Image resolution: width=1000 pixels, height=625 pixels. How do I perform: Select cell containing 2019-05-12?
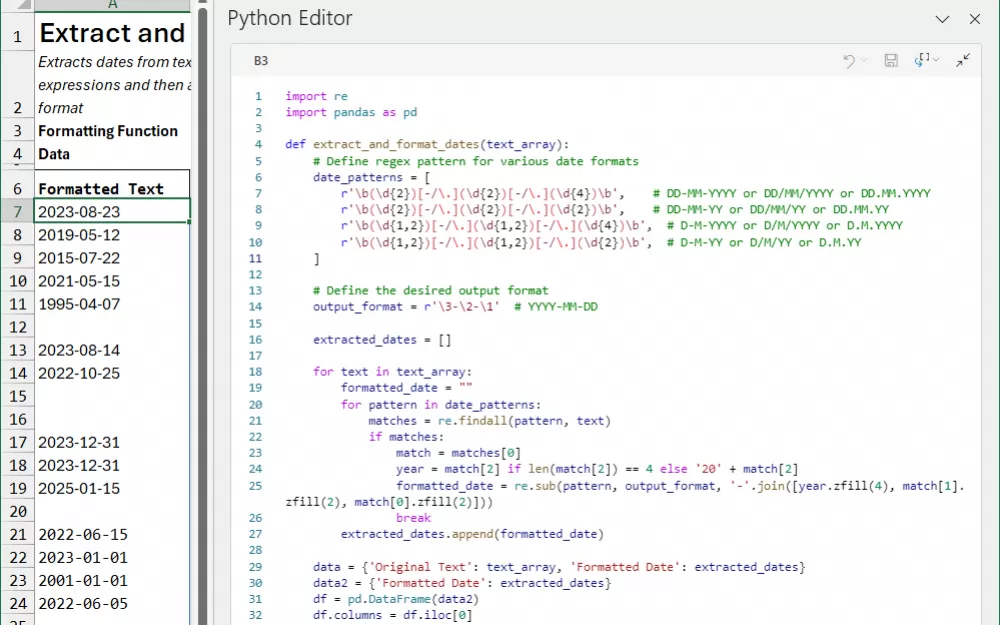(x=112, y=235)
